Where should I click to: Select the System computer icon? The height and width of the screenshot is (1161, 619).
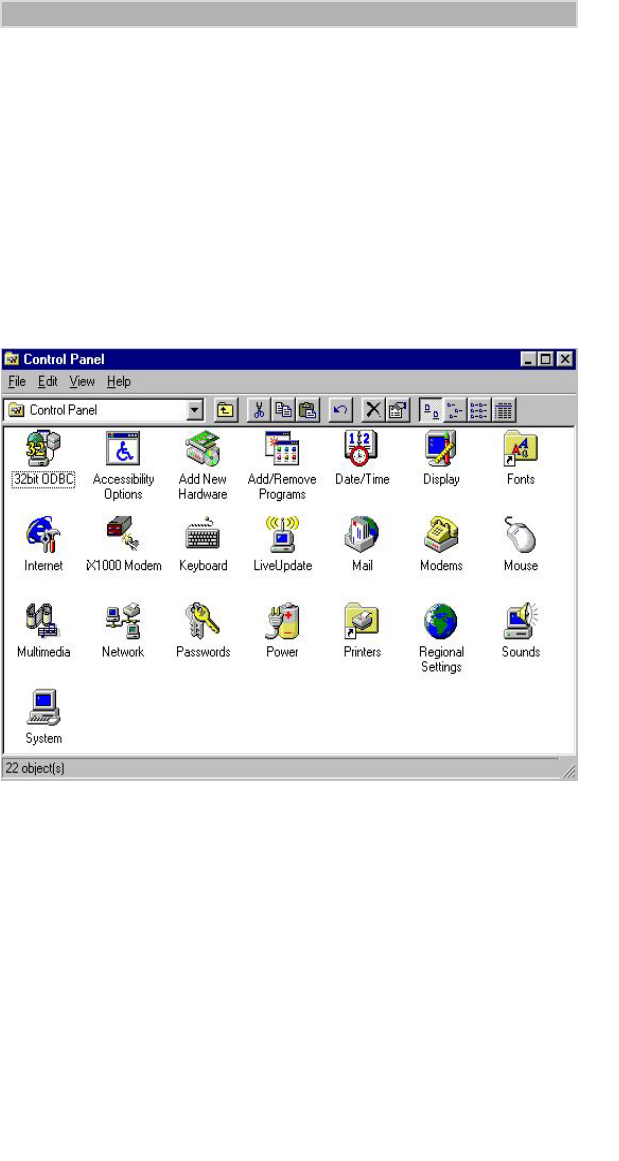coord(44,708)
